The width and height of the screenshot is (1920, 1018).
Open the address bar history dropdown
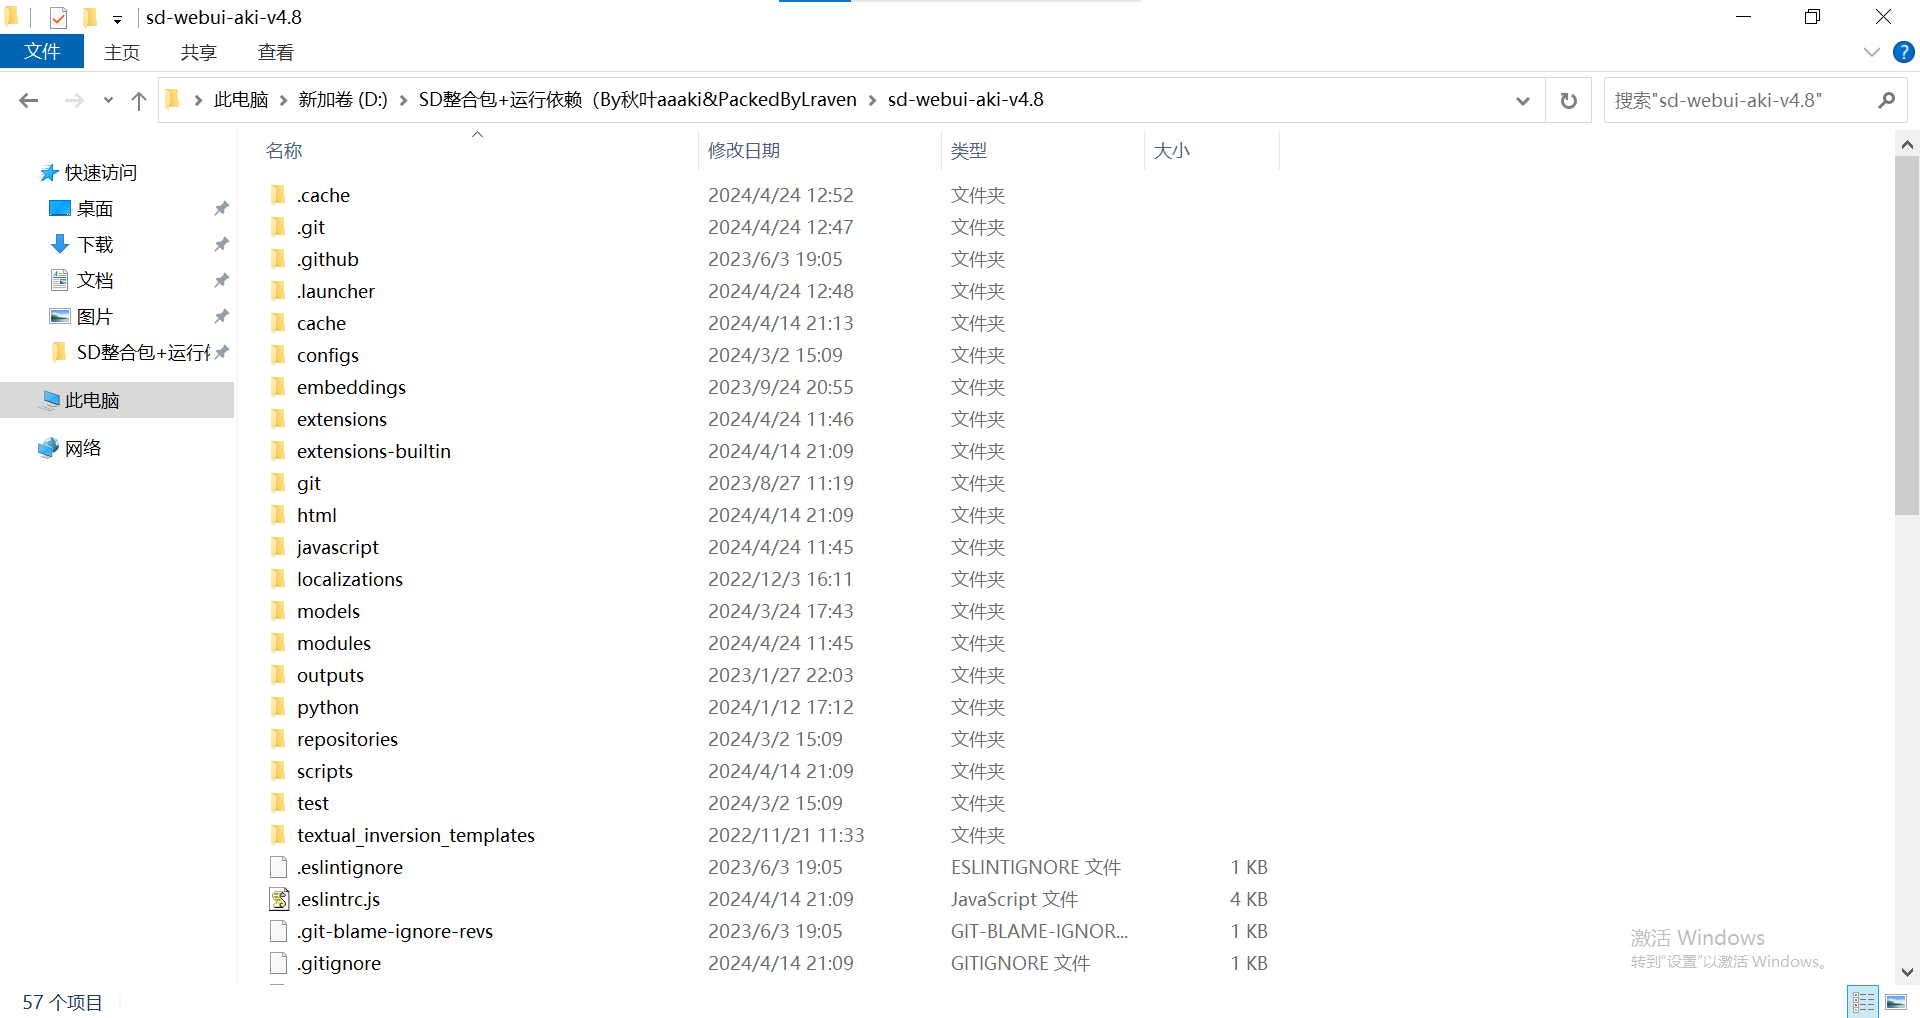pos(1522,100)
